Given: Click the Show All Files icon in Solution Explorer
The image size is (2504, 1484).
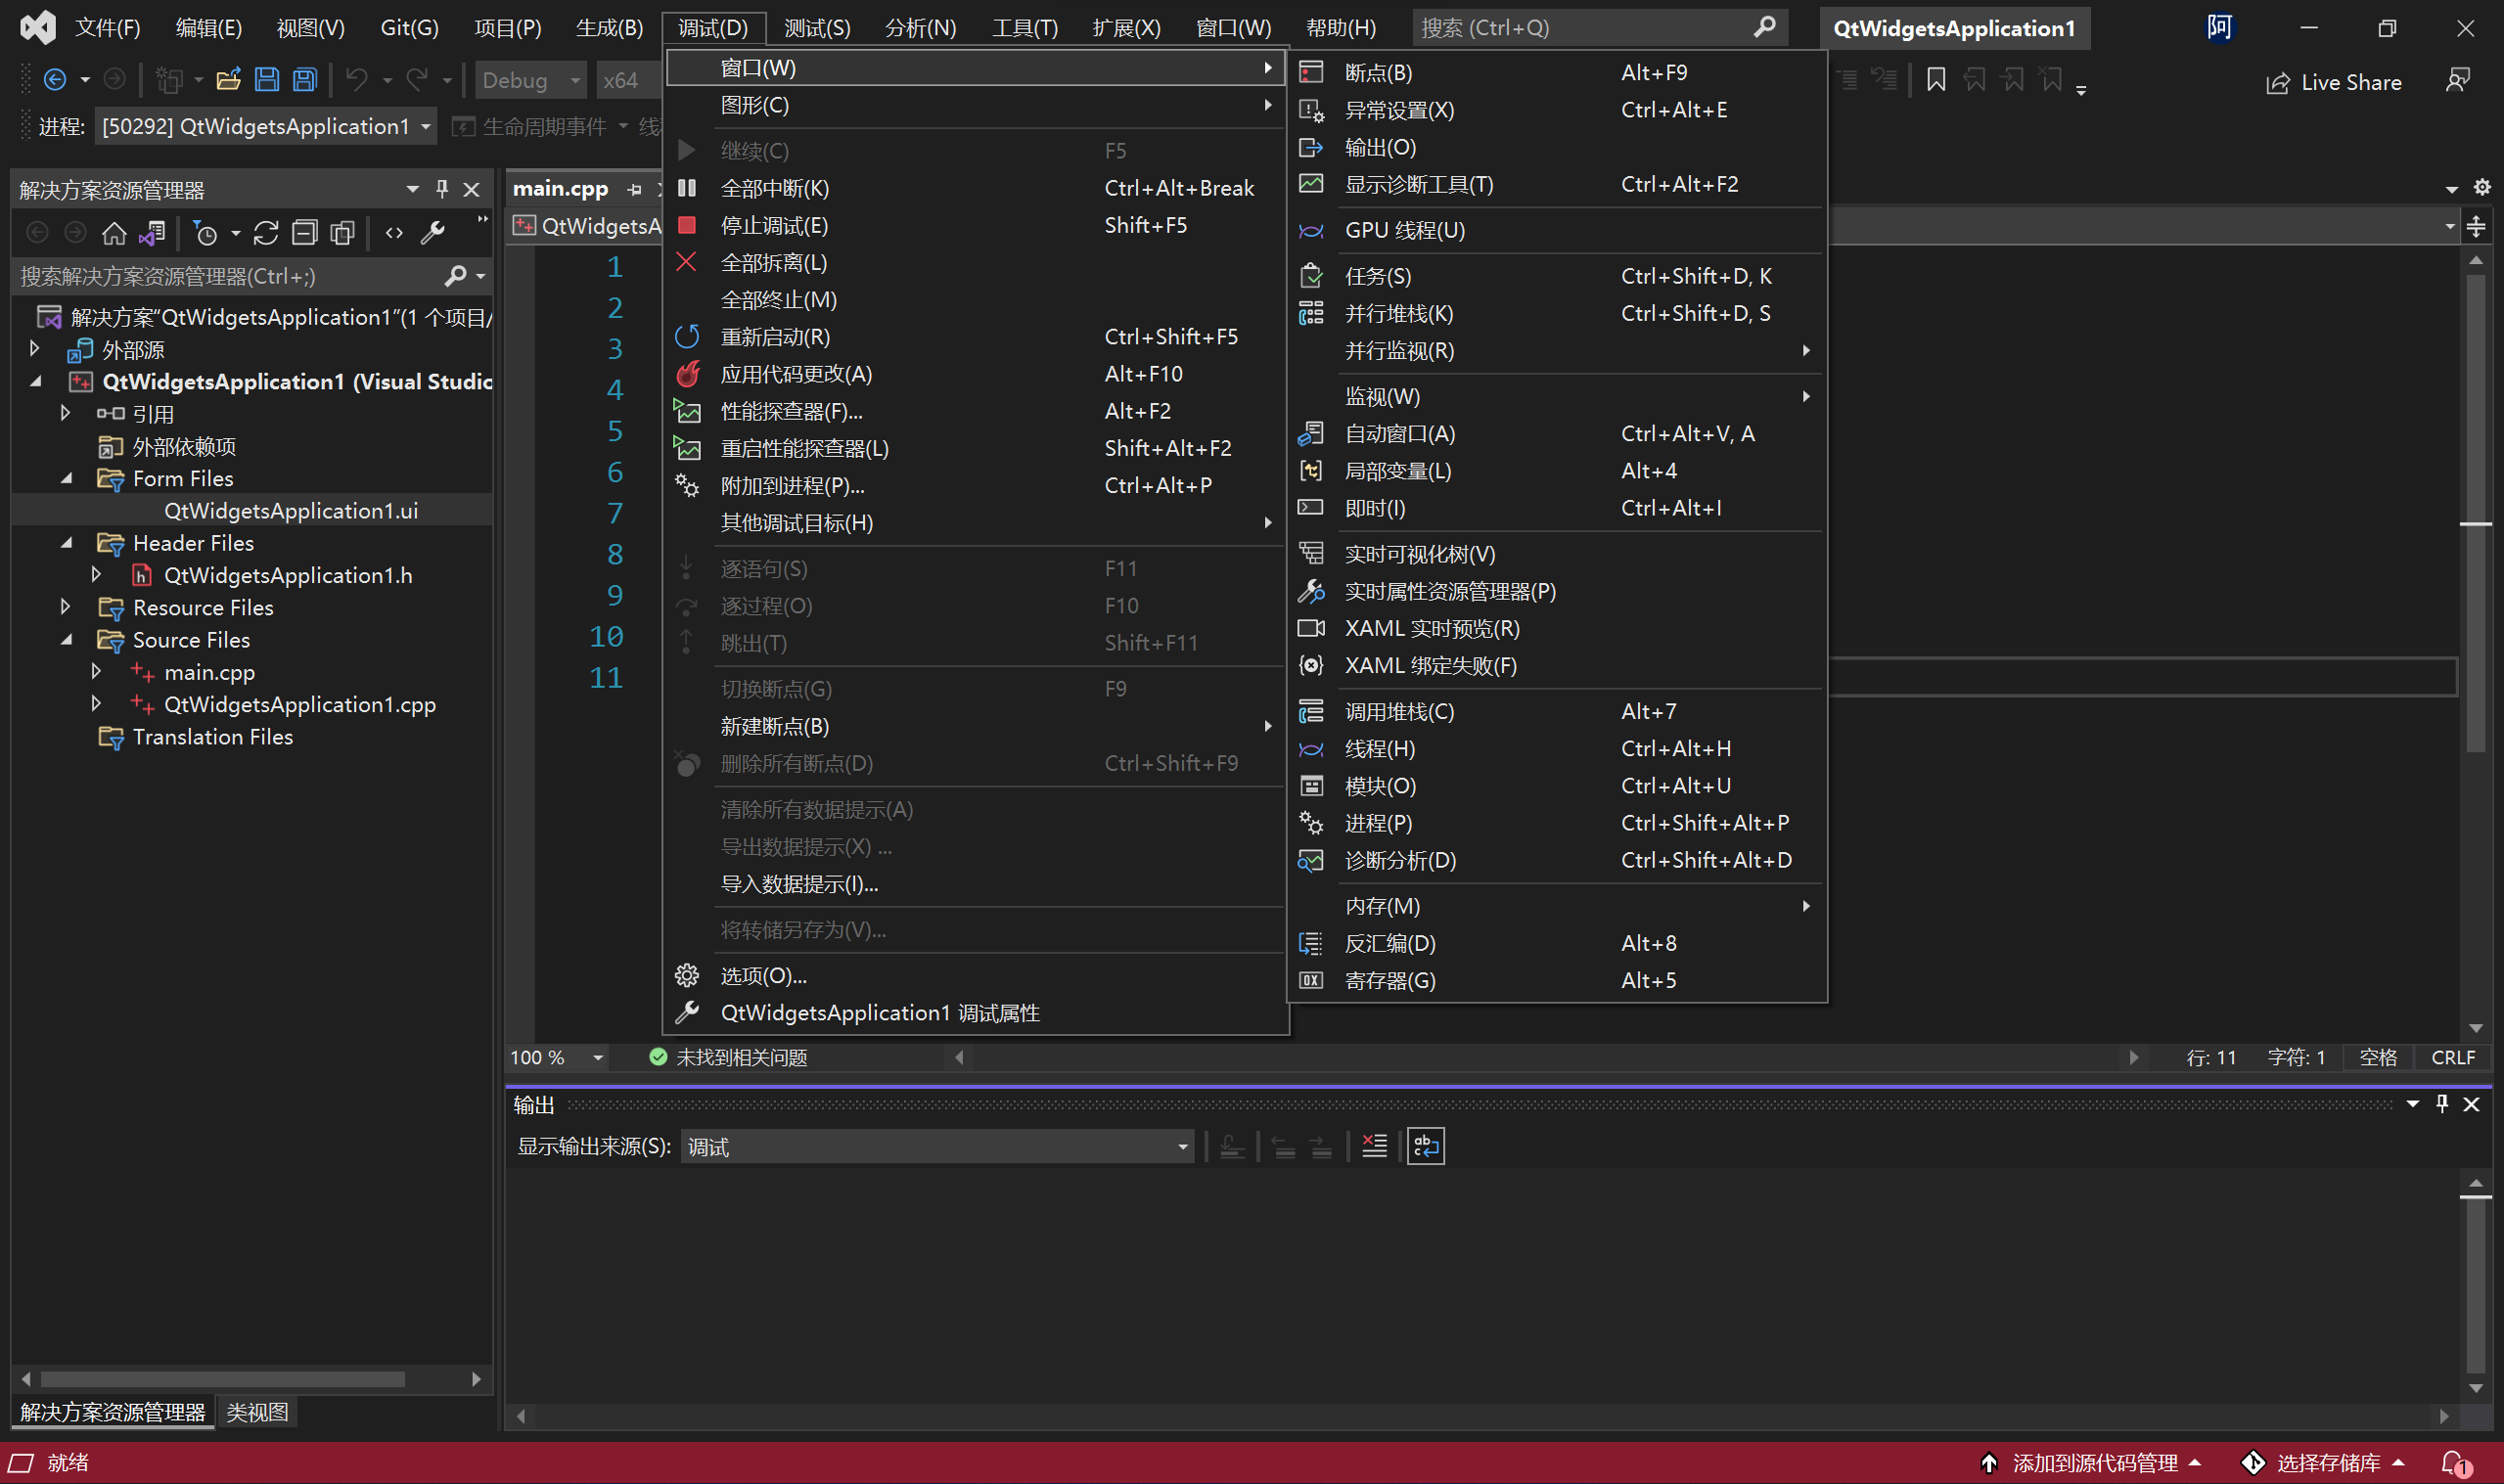Looking at the screenshot, I should (342, 233).
